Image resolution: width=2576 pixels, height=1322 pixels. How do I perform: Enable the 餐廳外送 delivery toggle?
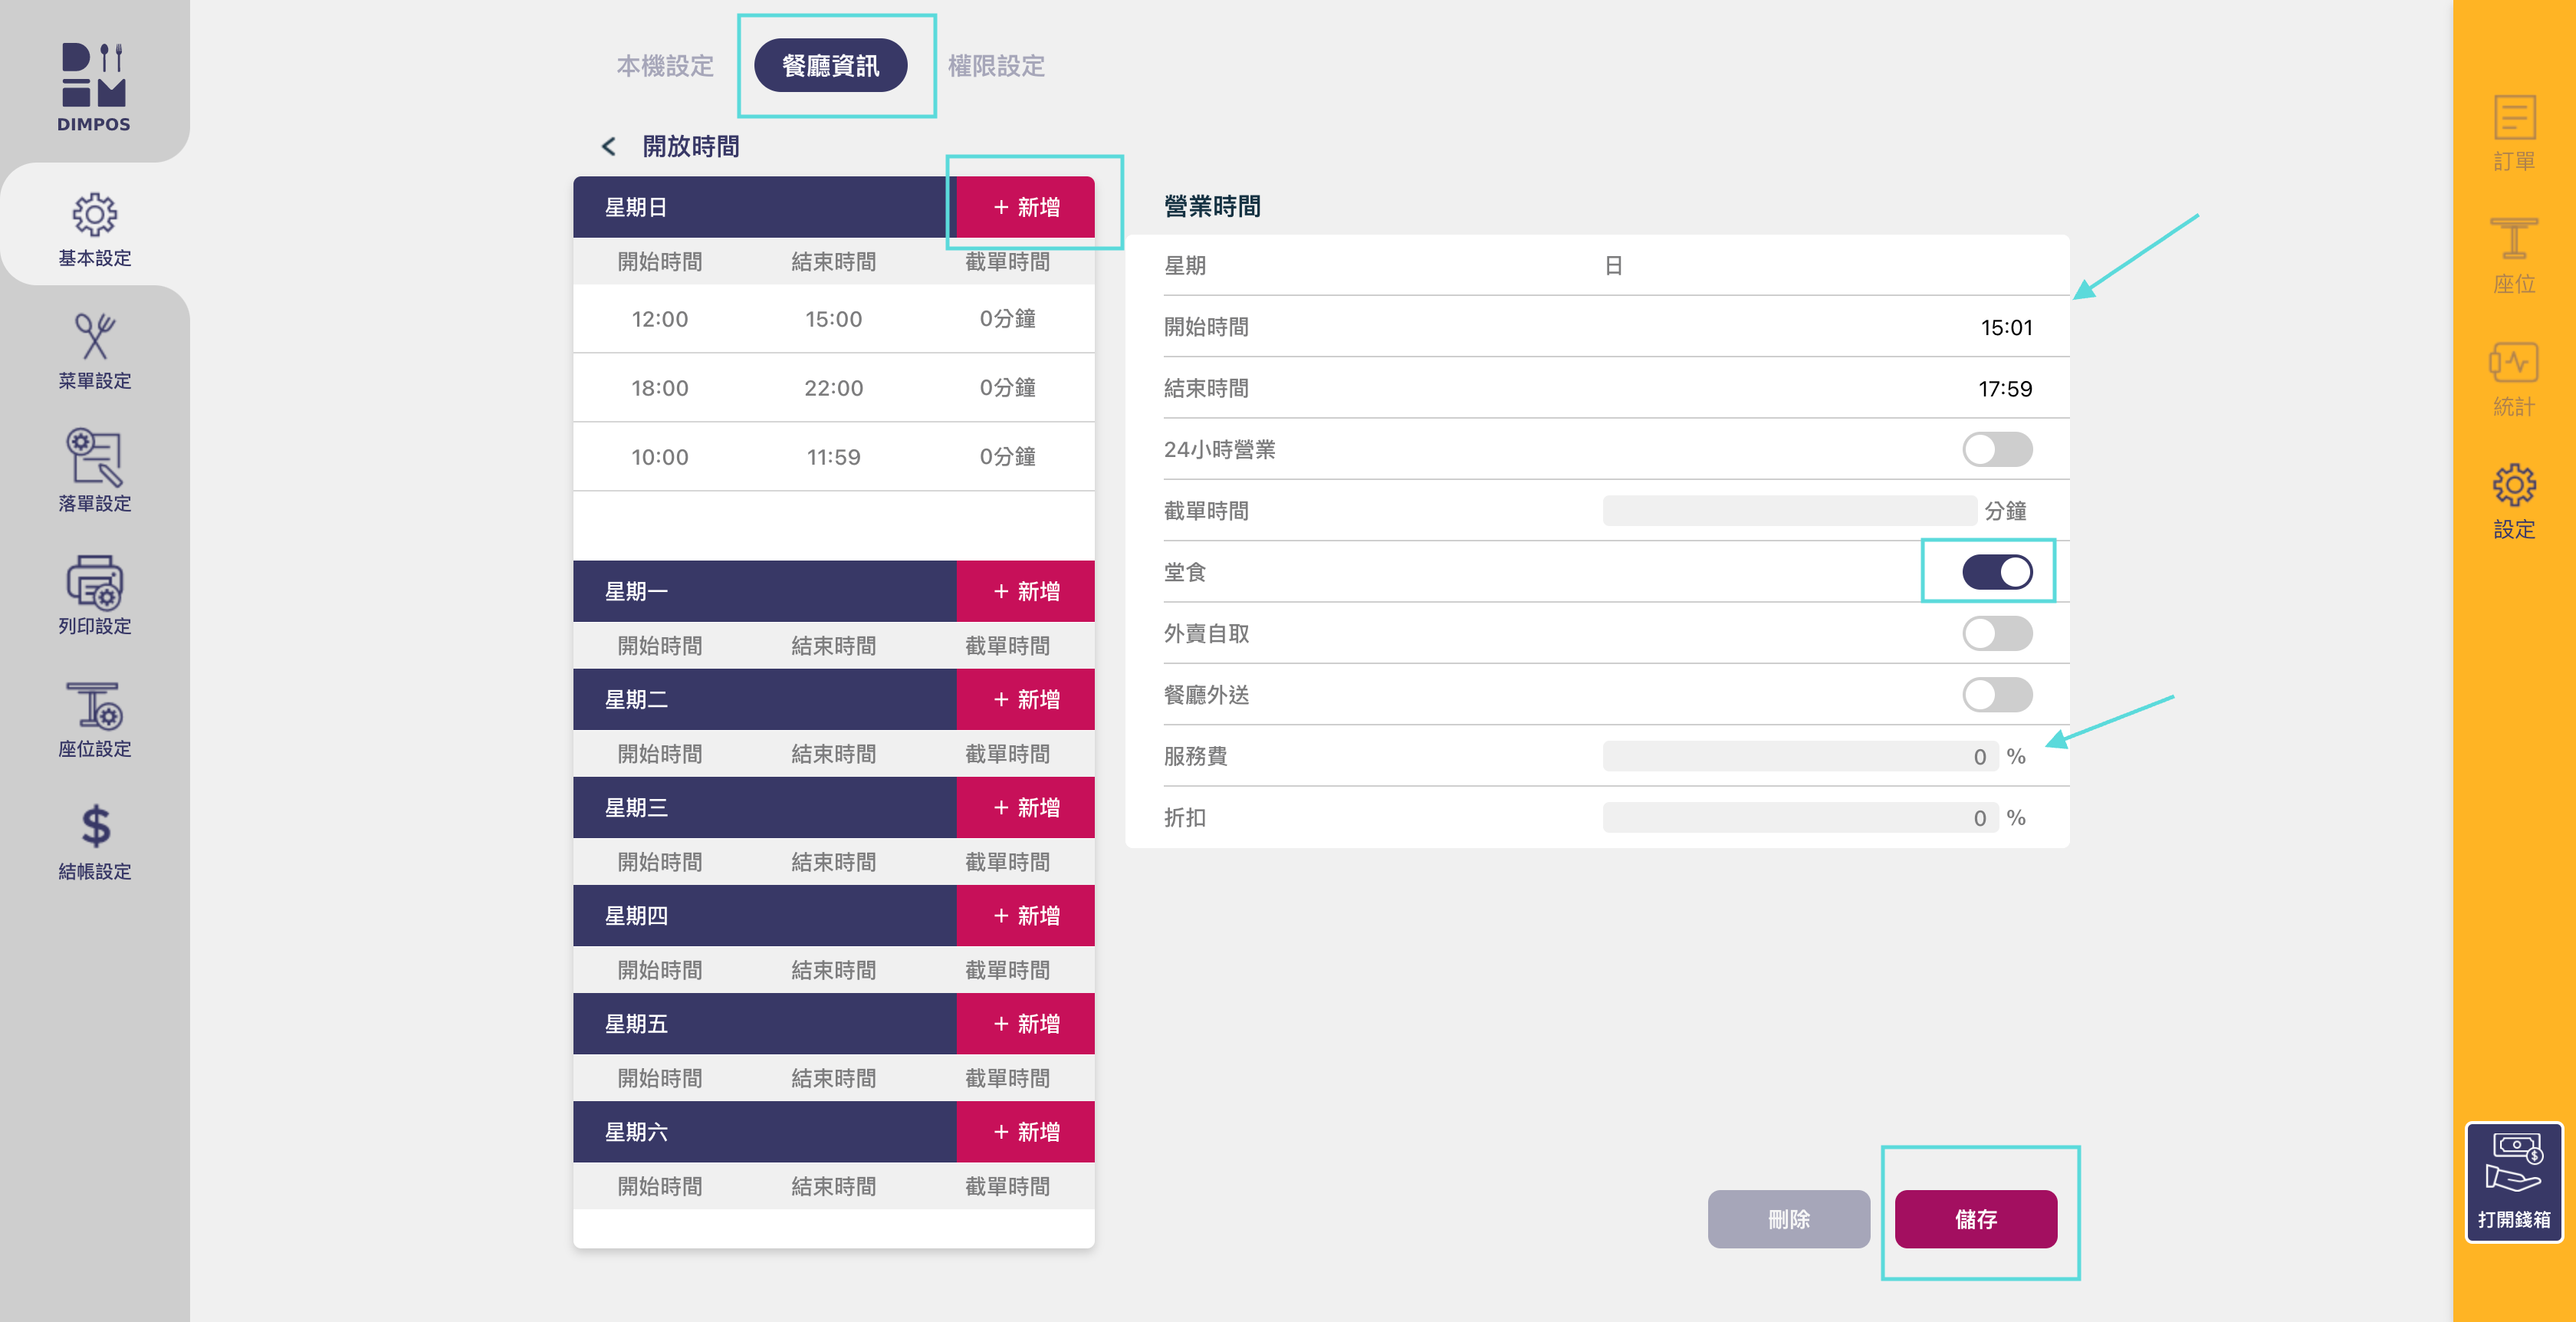click(x=1996, y=695)
